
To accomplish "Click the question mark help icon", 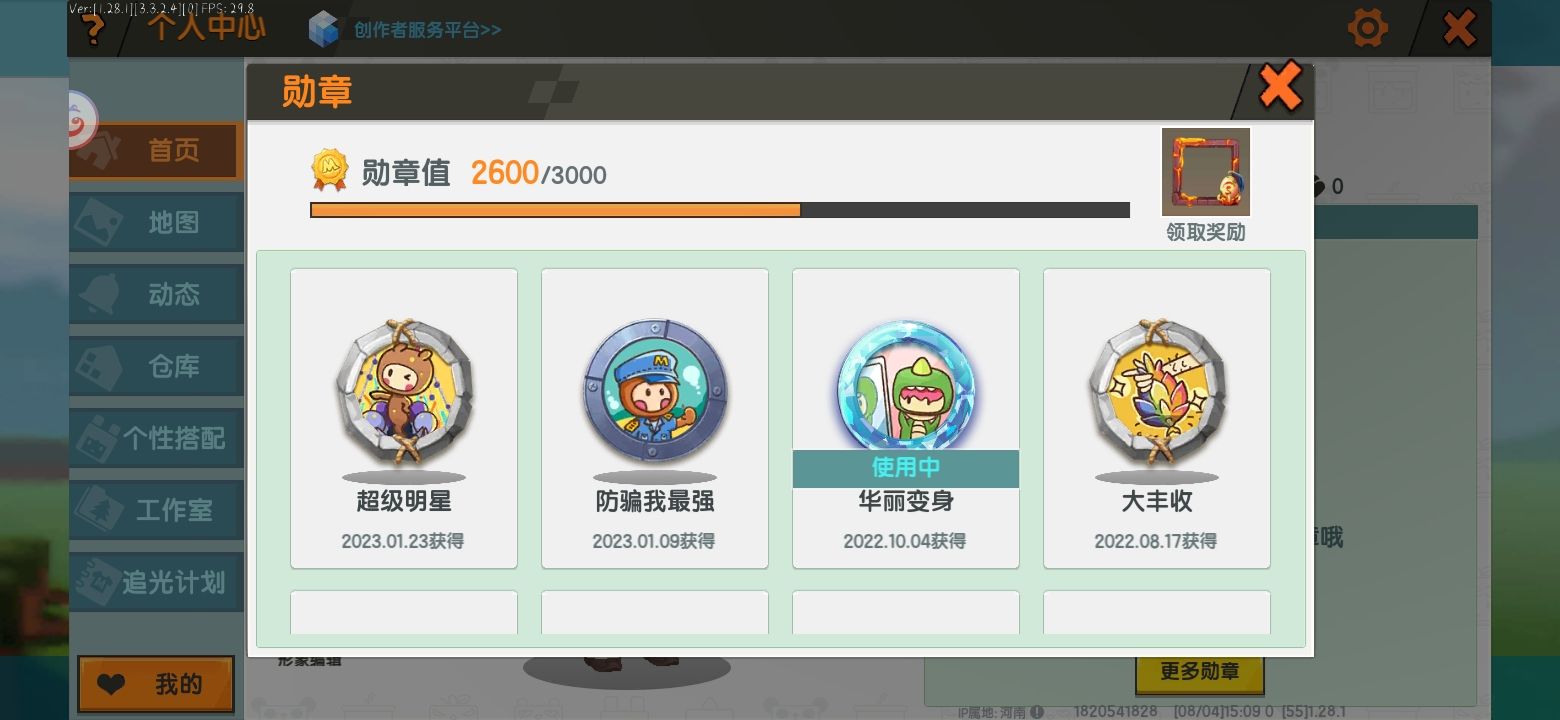I will click(x=93, y=30).
